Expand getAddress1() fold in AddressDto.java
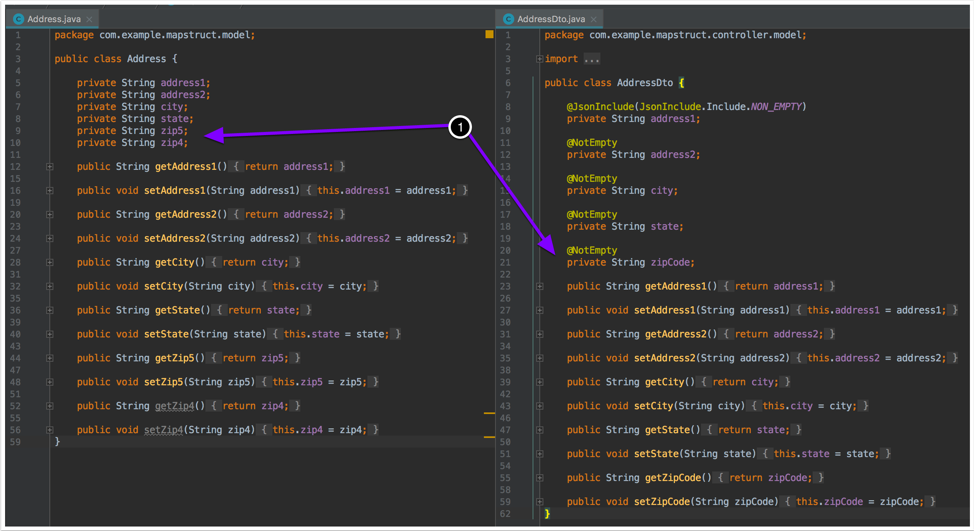 coord(539,286)
